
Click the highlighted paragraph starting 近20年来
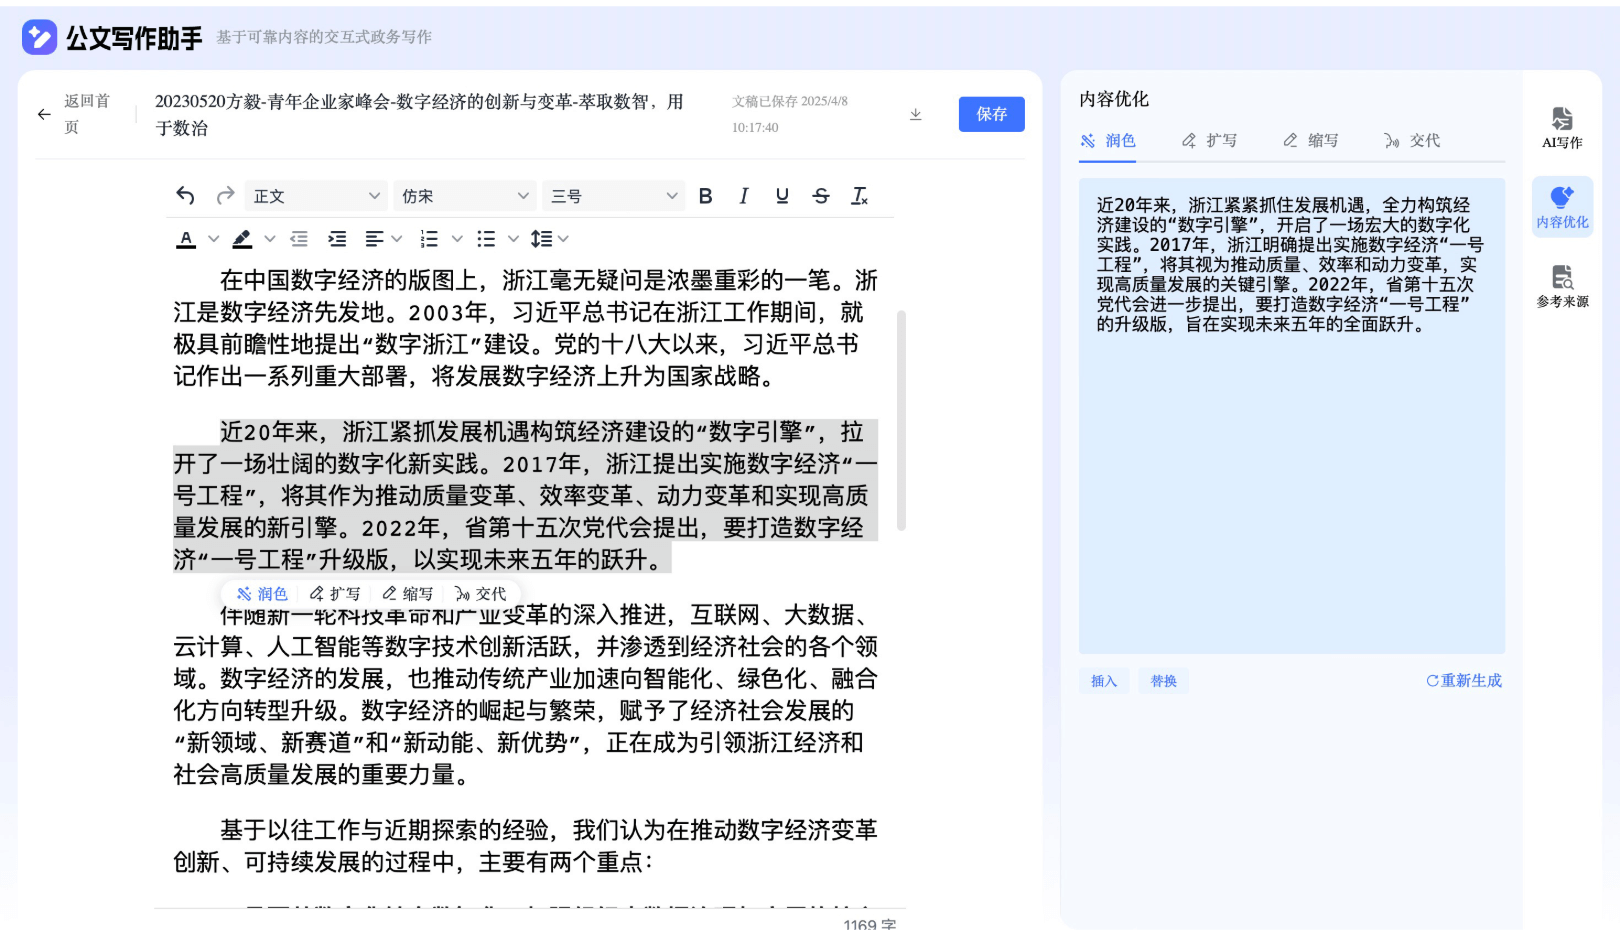point(525,496)
